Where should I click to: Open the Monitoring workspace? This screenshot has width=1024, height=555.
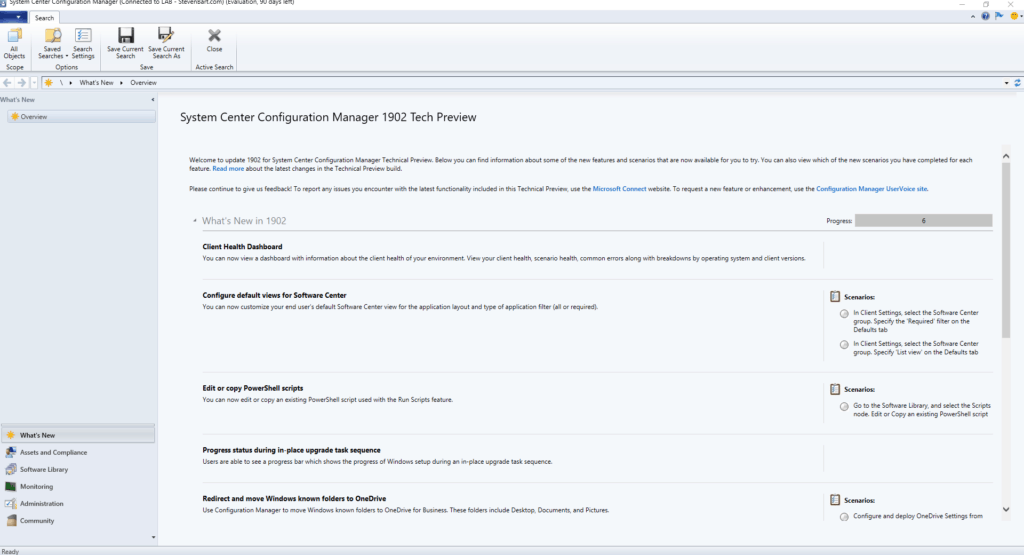(x=78, y=486)
